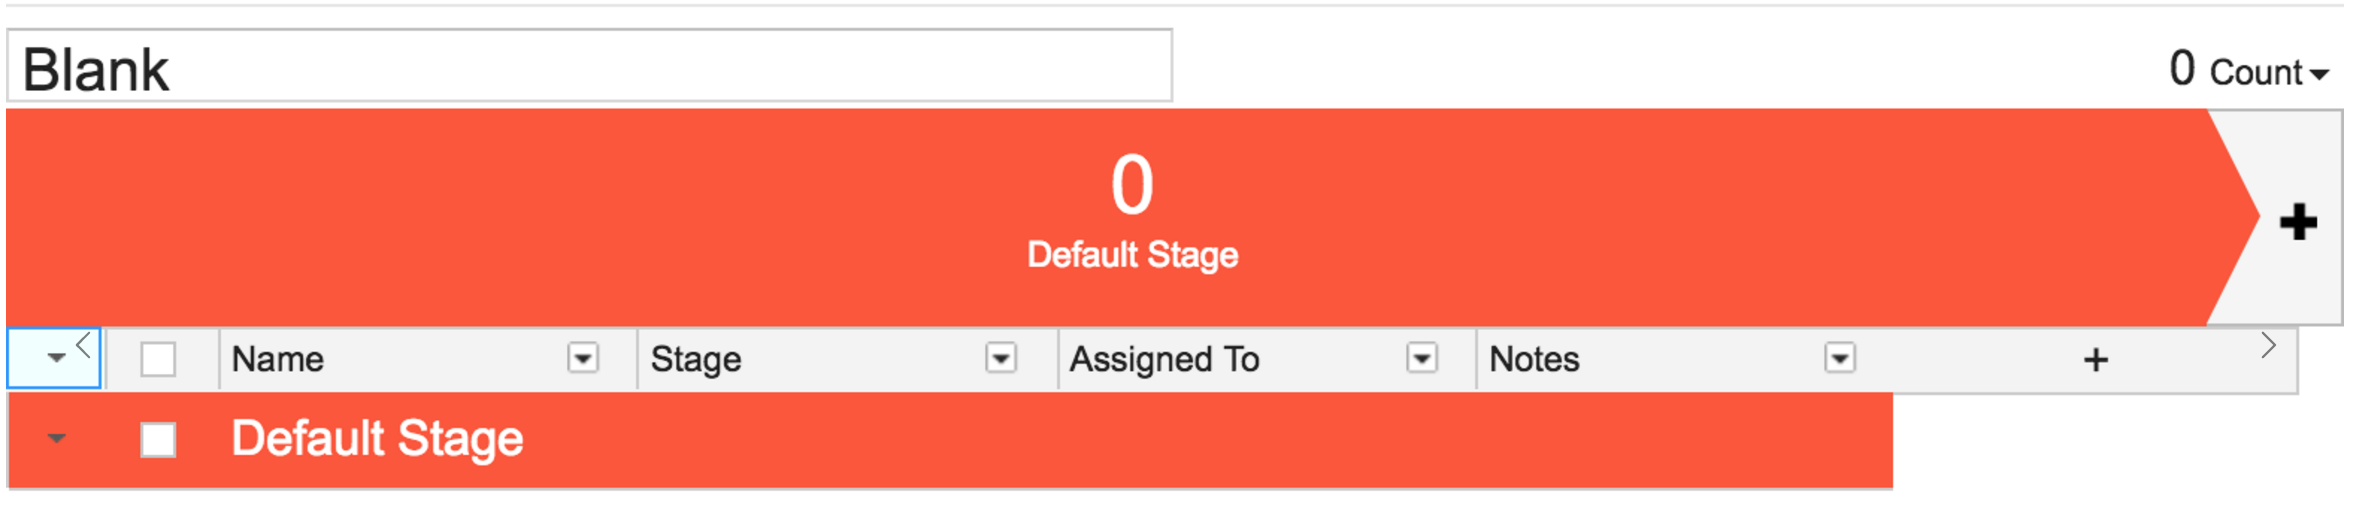This screenshot has height=506, width=2358.
Task: Sort by the Name column header
Action: [x=278, y=359]
